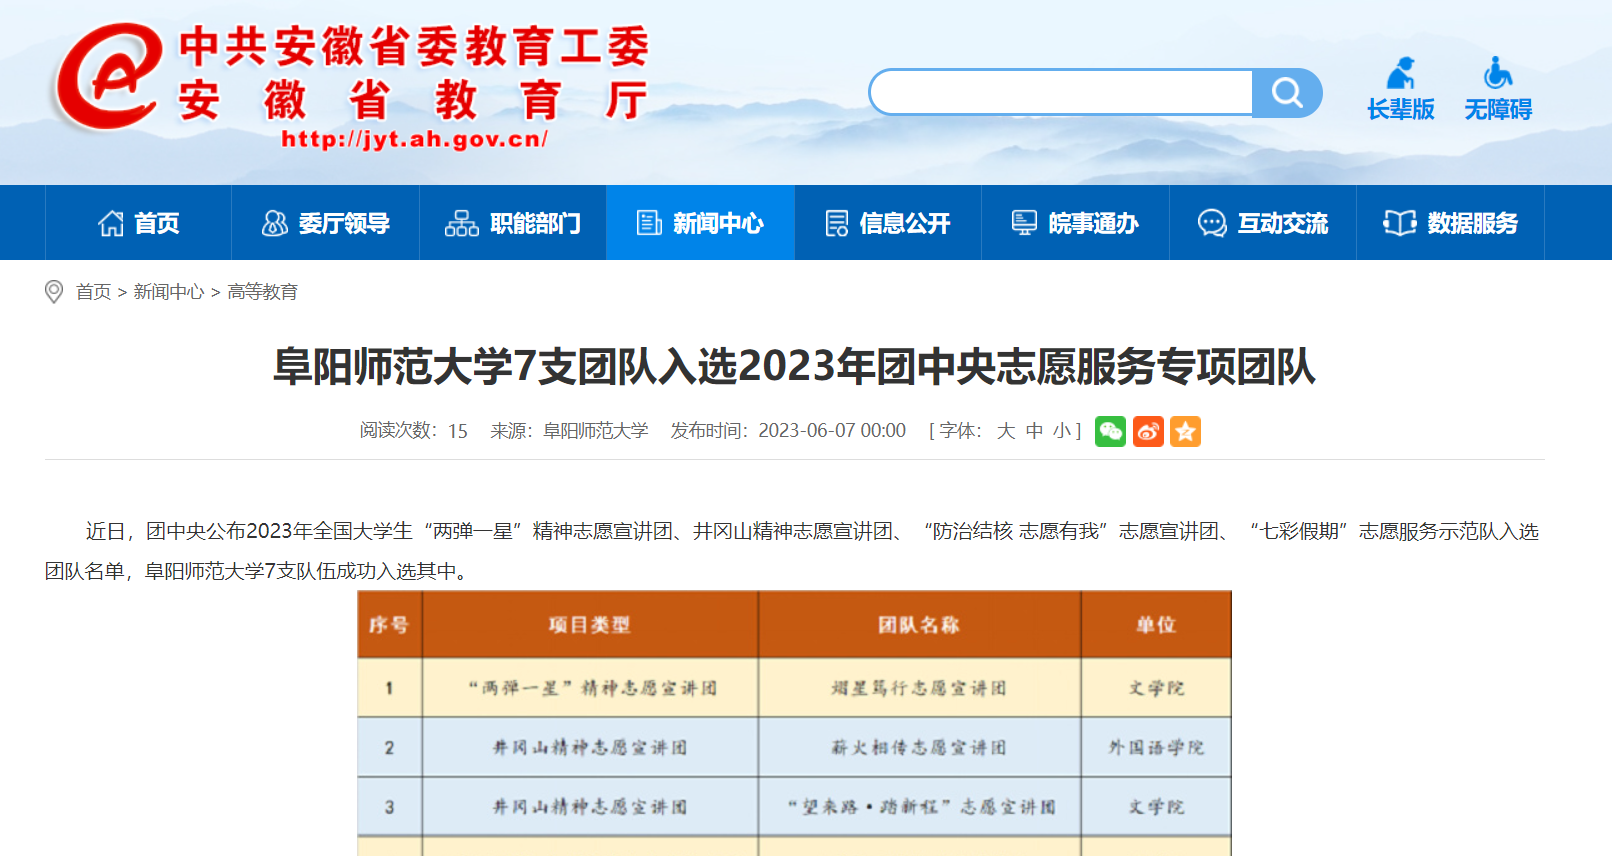Share article via Weibo icon
The width and height of the screenshot is (1612, 856).
[1148, 431]
